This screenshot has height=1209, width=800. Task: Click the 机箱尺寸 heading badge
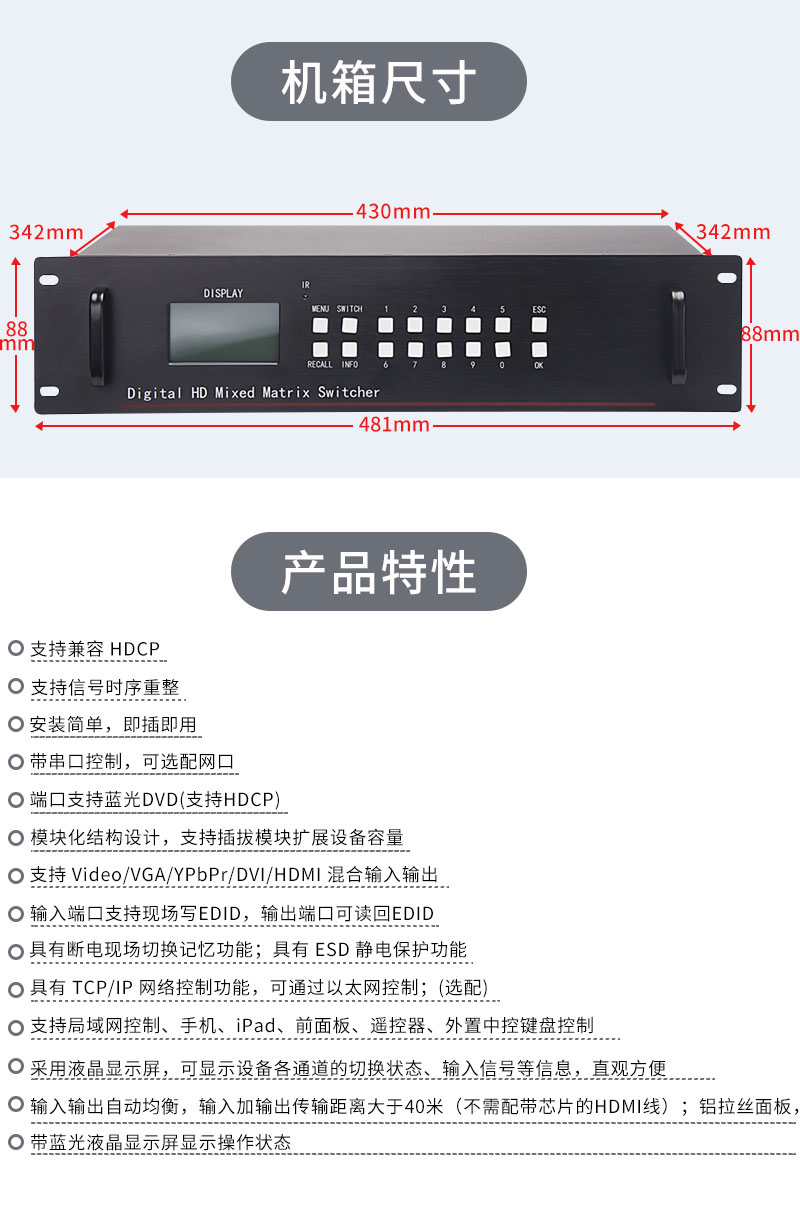pyautogui.click(x=379, y=82)
